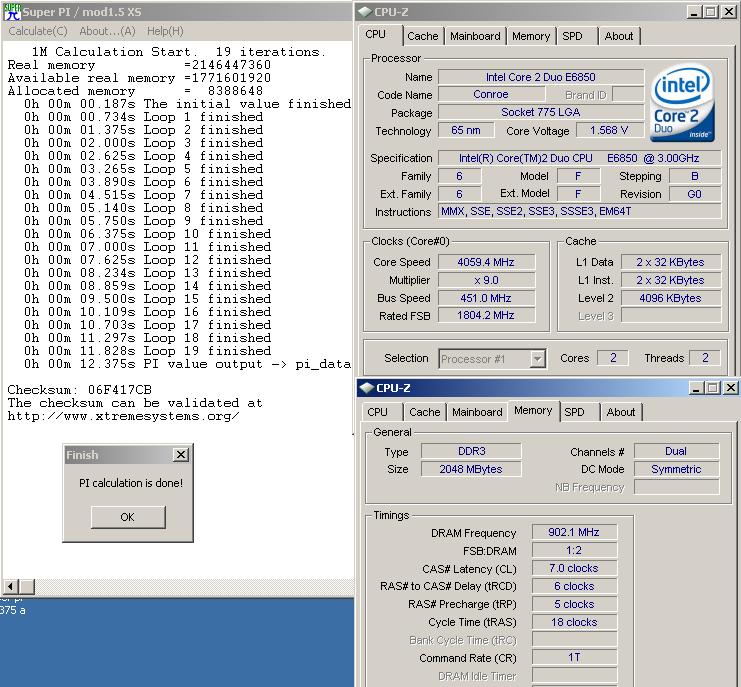741x687 pixels.
Task: Click the '1:2' FSB:DRAM ratio value
Action: point(574,550)
